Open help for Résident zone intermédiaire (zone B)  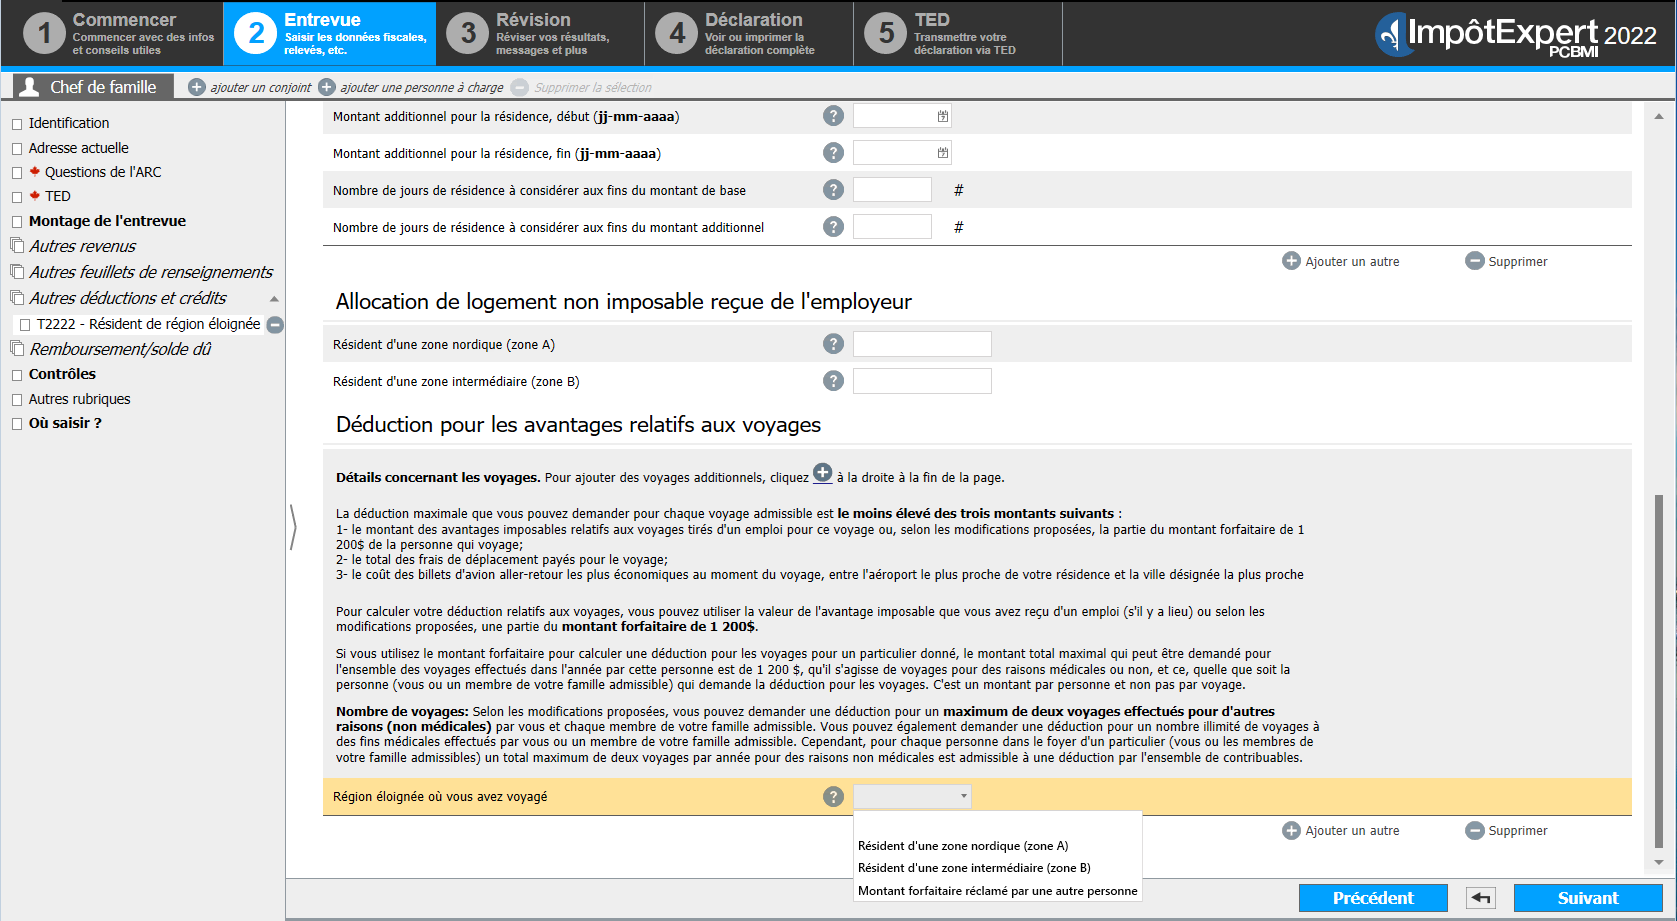click(833, 381)
